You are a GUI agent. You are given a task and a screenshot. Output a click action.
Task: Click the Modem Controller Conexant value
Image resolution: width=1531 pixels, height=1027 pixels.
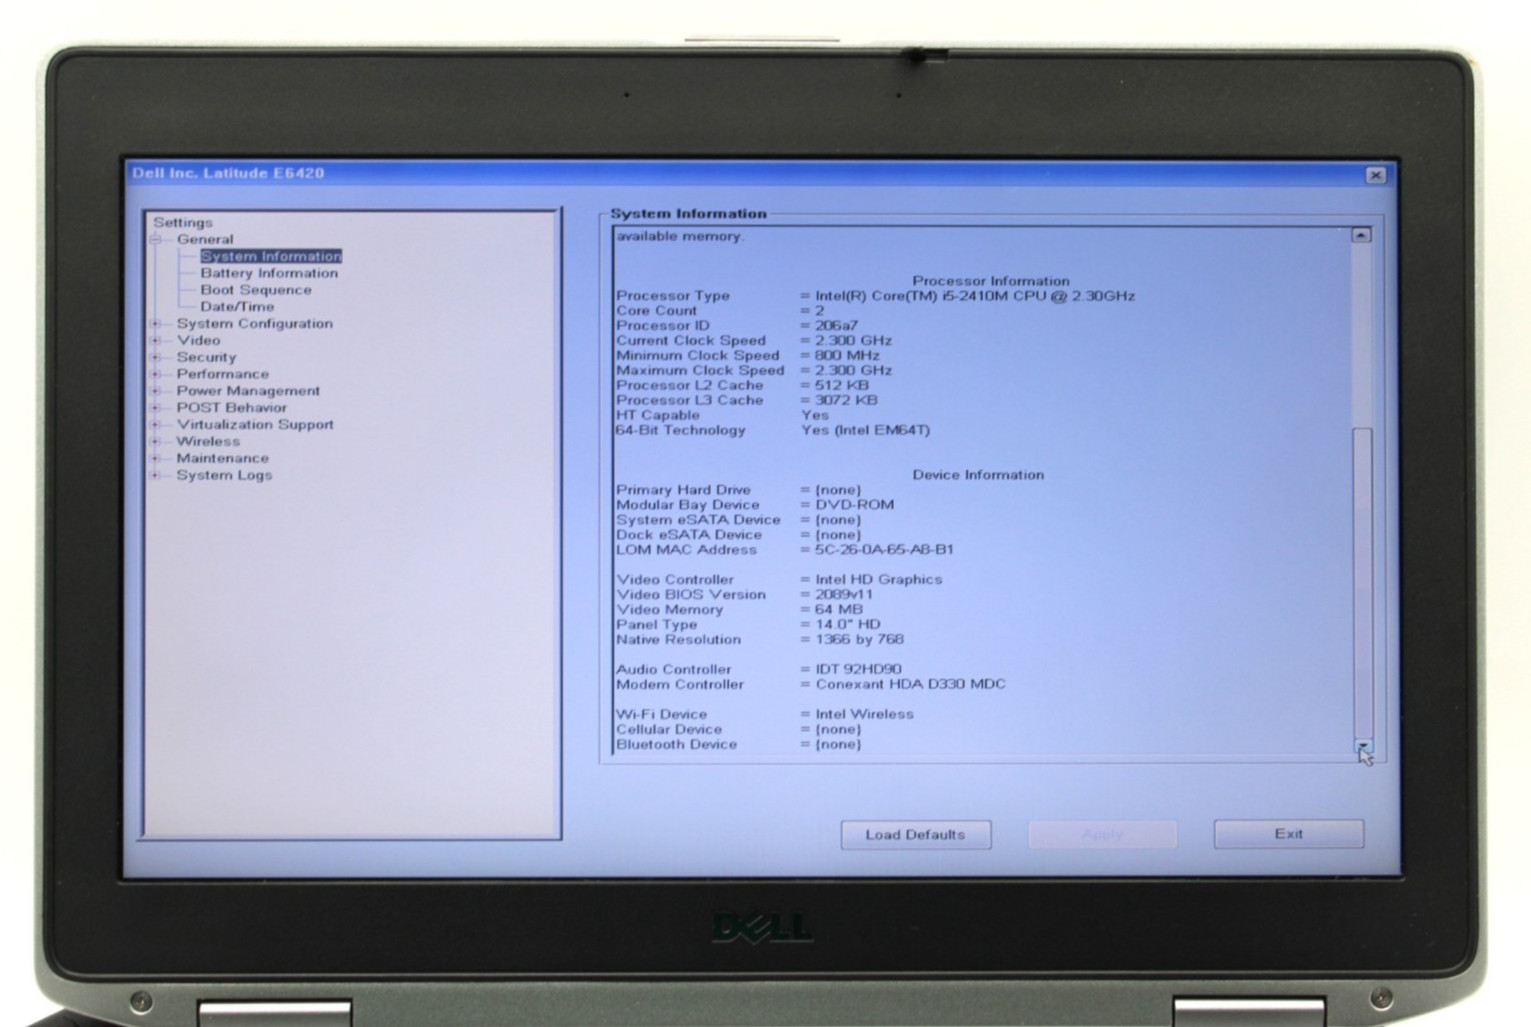tap(910, 685)
